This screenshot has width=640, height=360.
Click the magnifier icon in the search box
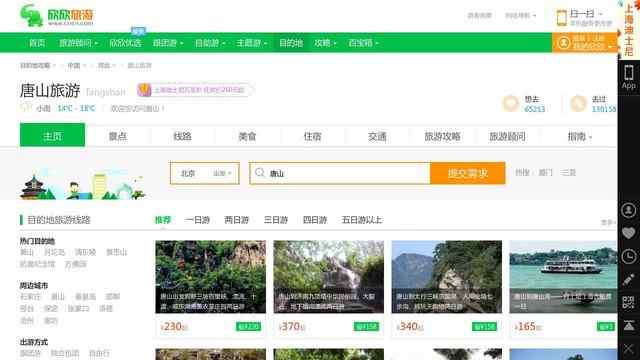(x=260, y=173)
